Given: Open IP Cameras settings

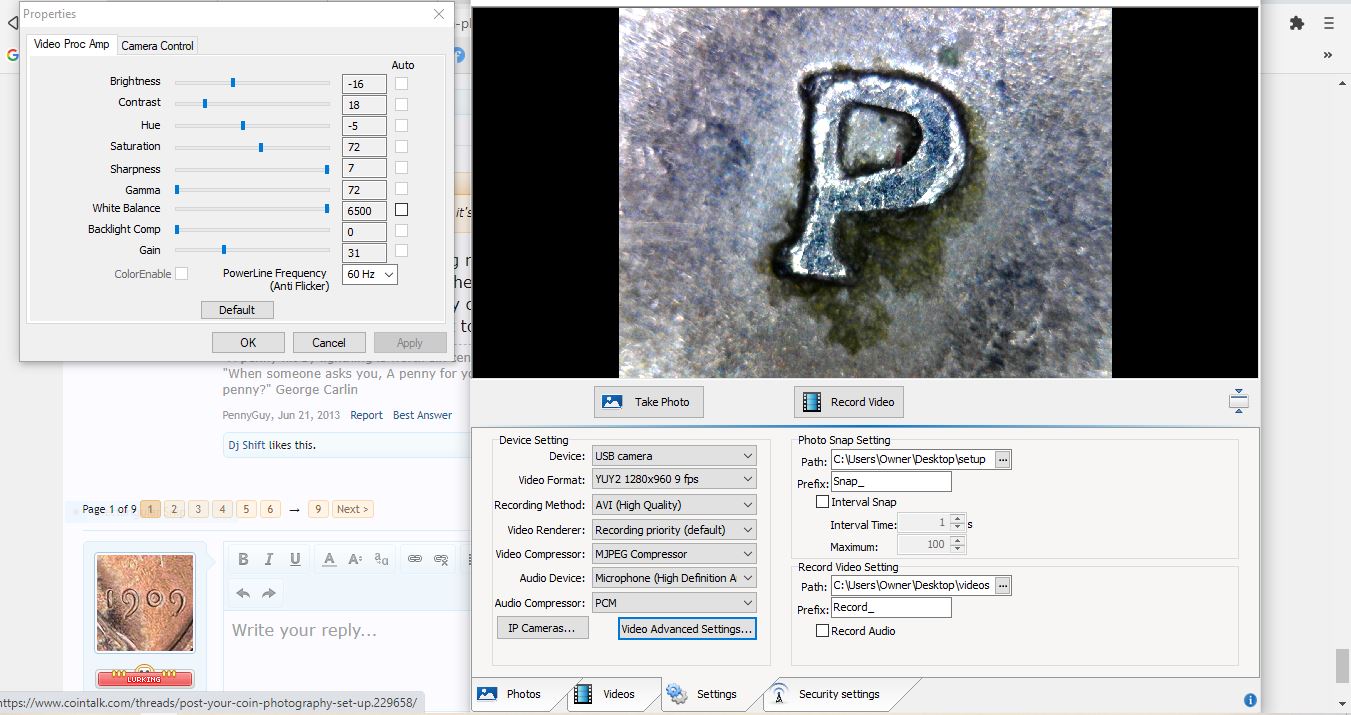Looking at the screenshot, I should (542, 628).
